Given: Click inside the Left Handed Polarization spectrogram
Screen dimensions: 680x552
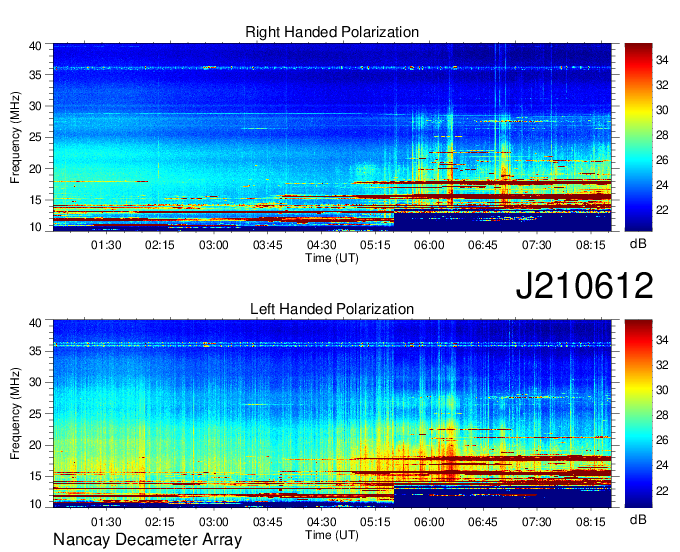Looking at the screenshot, I should 332,414.
